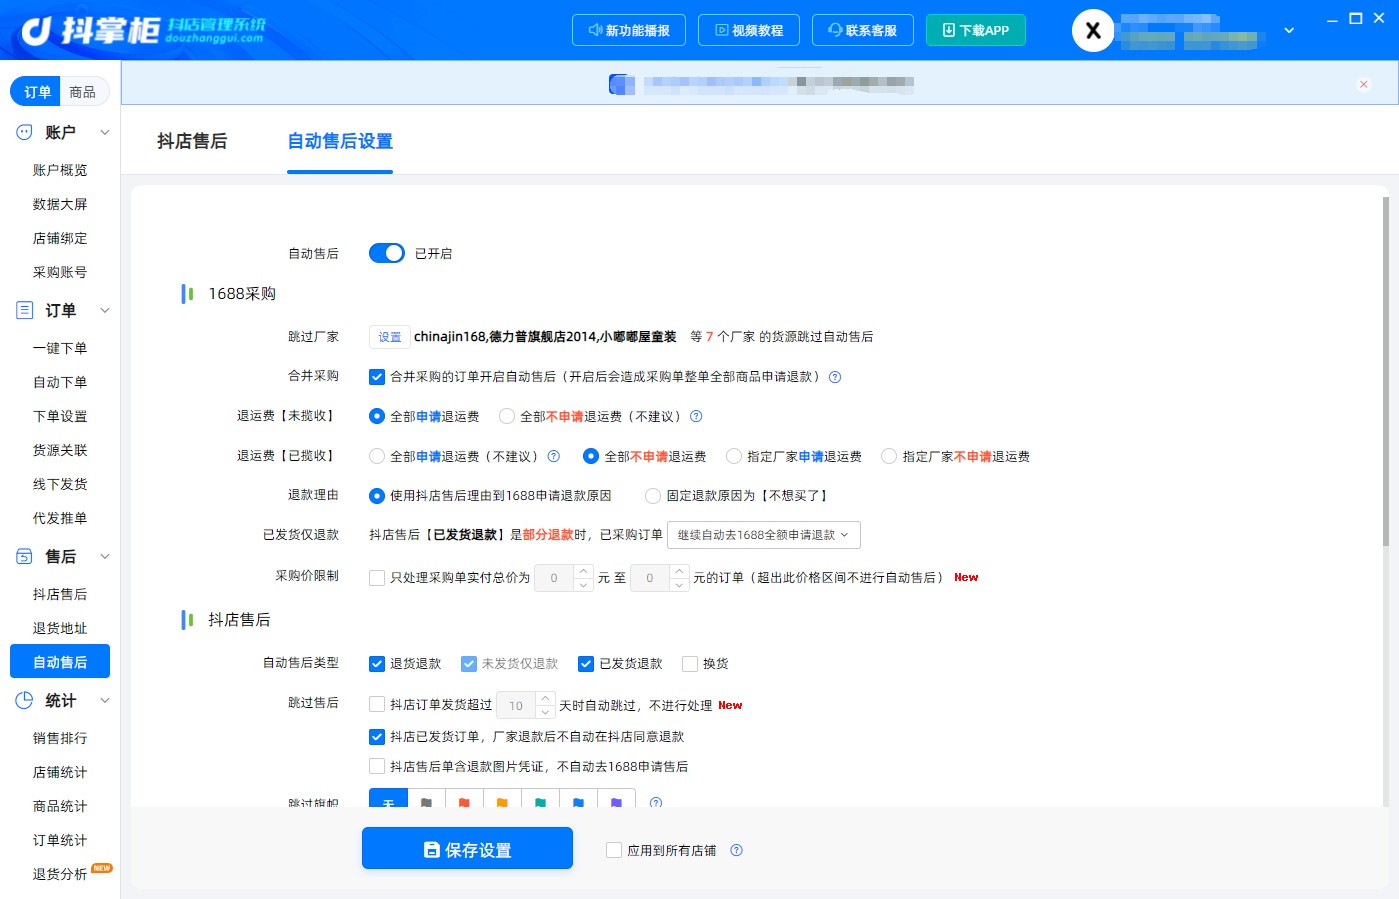Open 继续自动去1688全额申请退款 dropdown

(764, 535)
